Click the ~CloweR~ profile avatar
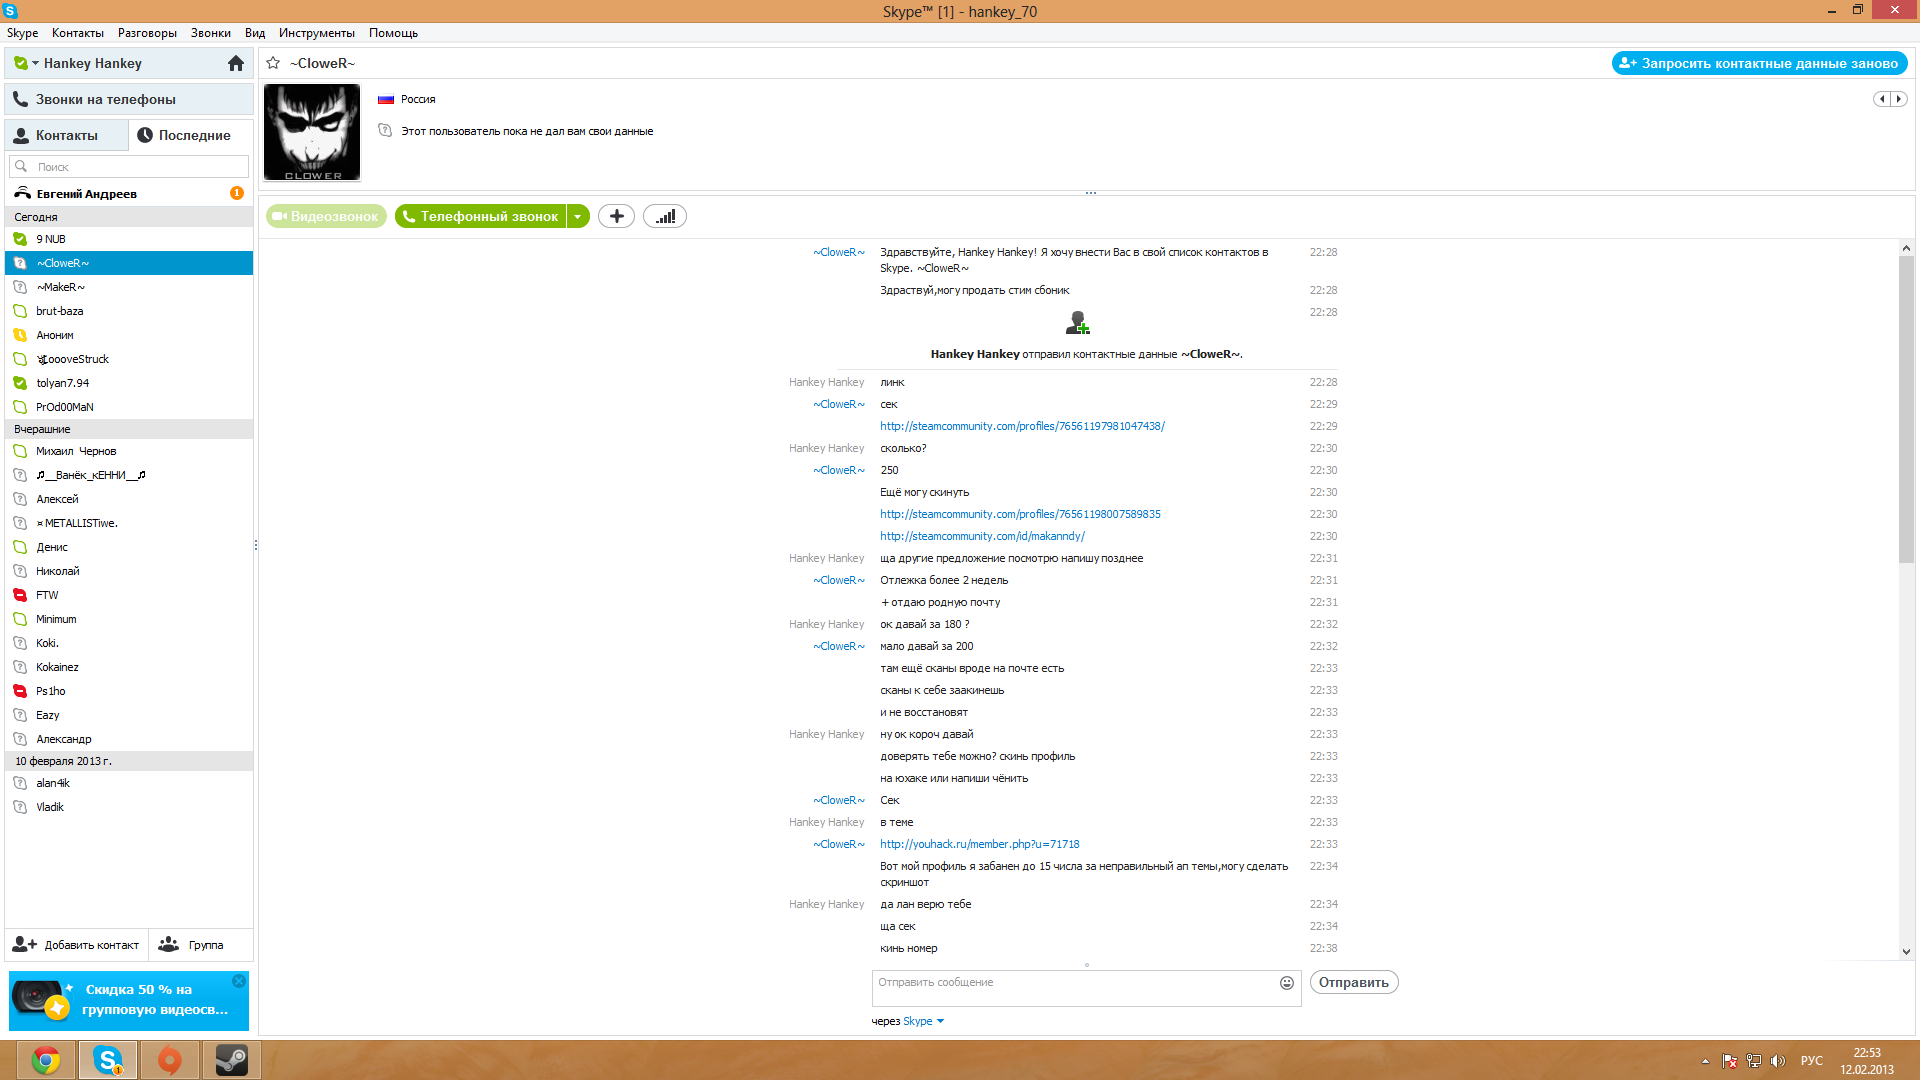1920x1080 pixels. (312, 132)
